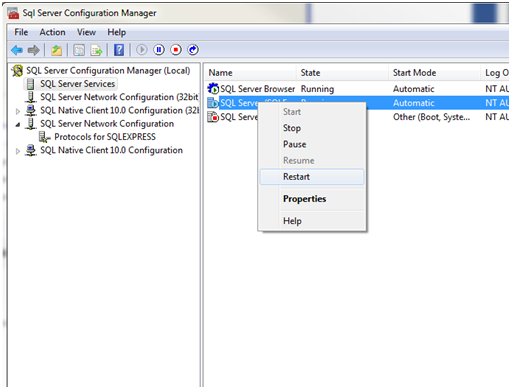Select Protocols for SQLEXPRESS tree item
The height and width of the screenshot is (389, 511).
[x=105, y=137]
